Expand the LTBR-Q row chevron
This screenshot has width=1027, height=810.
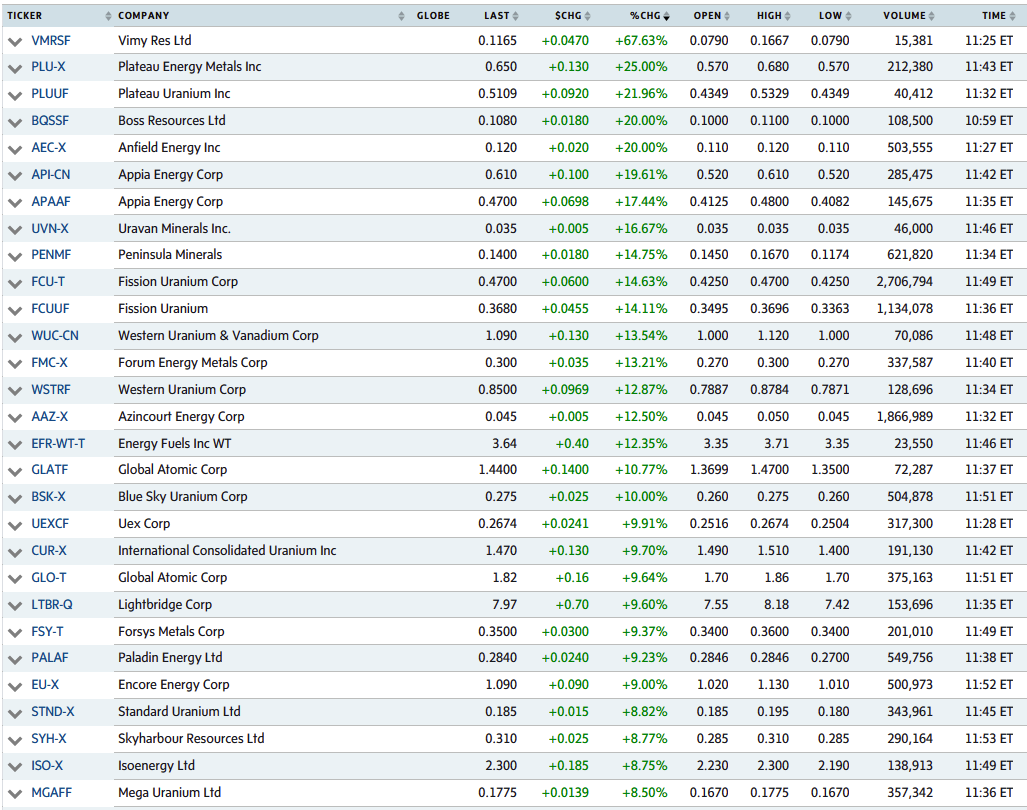pos(14,606)
